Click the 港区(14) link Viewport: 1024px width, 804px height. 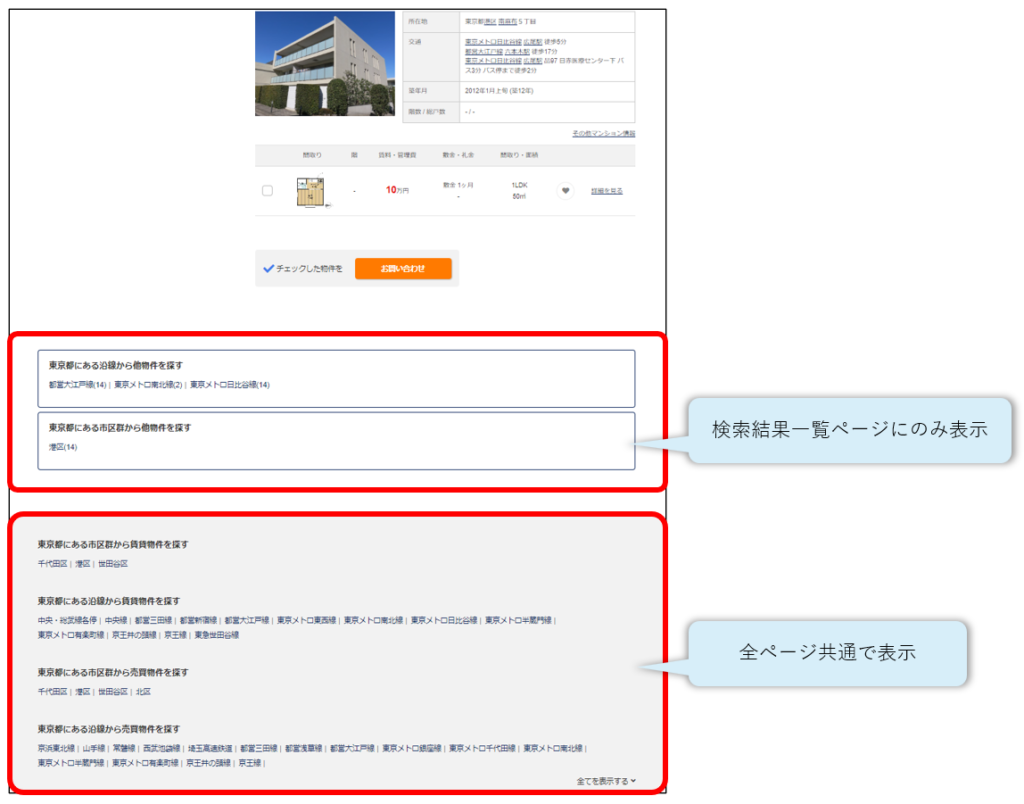click(63, 447)
